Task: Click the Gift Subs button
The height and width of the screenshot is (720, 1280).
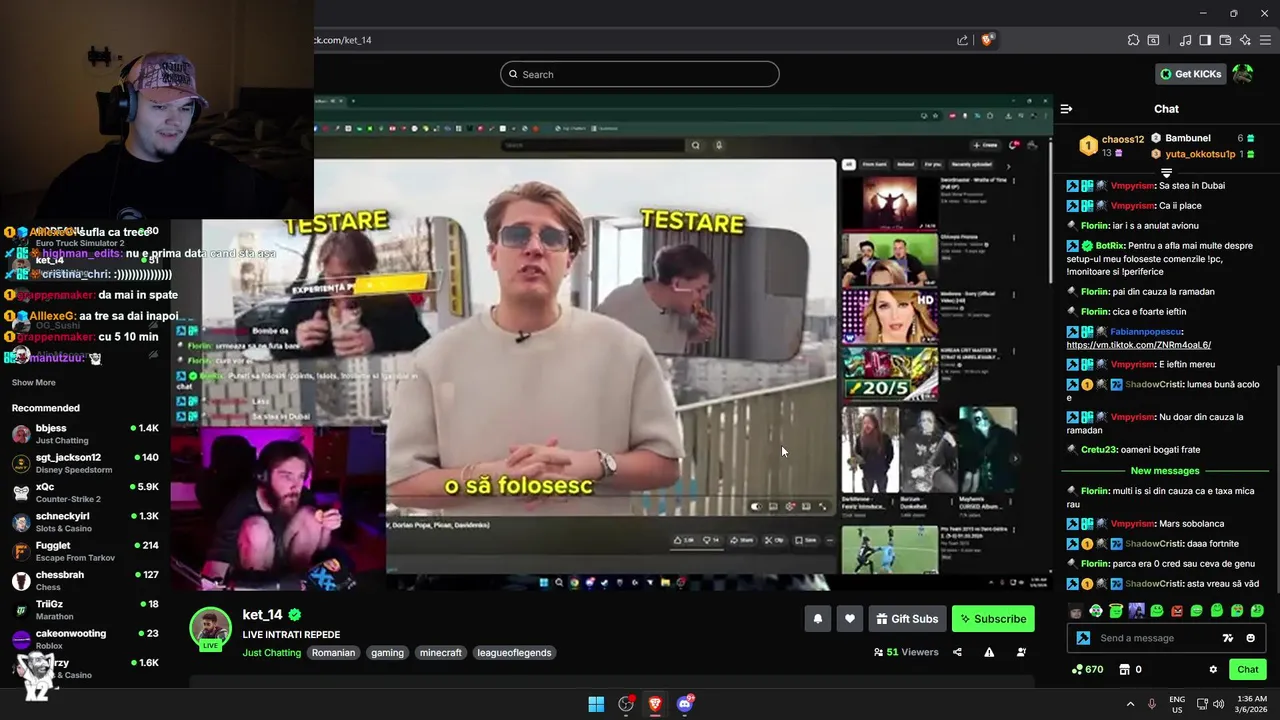Action: point(907,619)
